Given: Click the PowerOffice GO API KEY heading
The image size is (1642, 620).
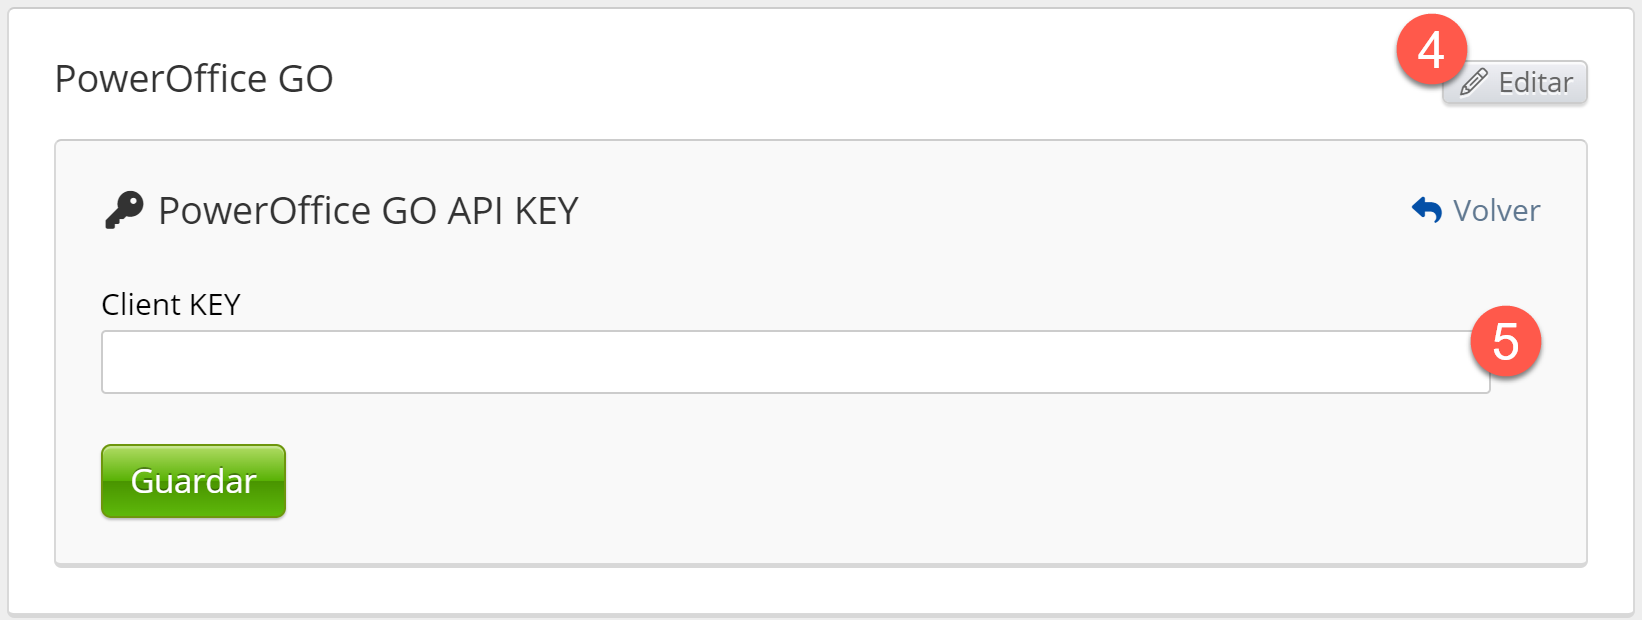Looking at the screenshot, I should (x=368, y=211).
